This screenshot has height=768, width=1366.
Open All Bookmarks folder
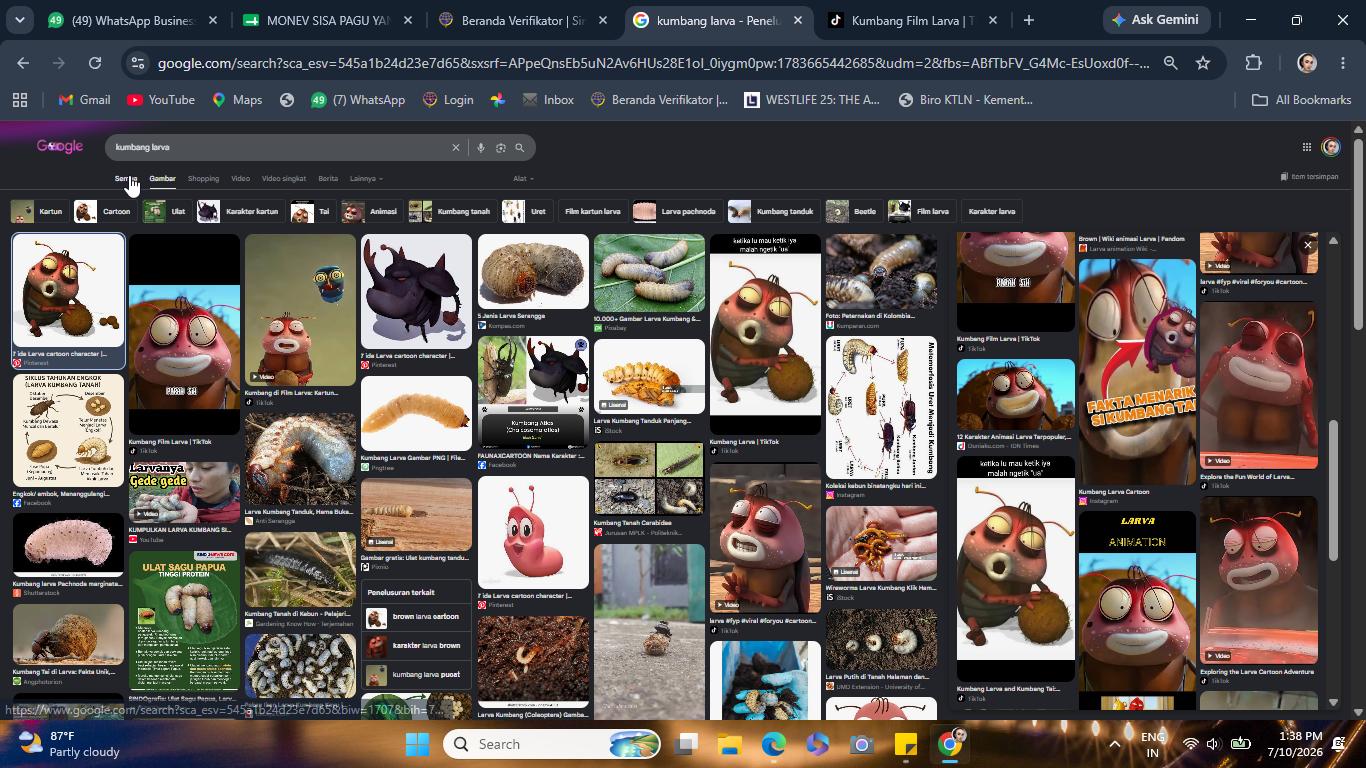pyautogui.click(x=1302, y=100)
